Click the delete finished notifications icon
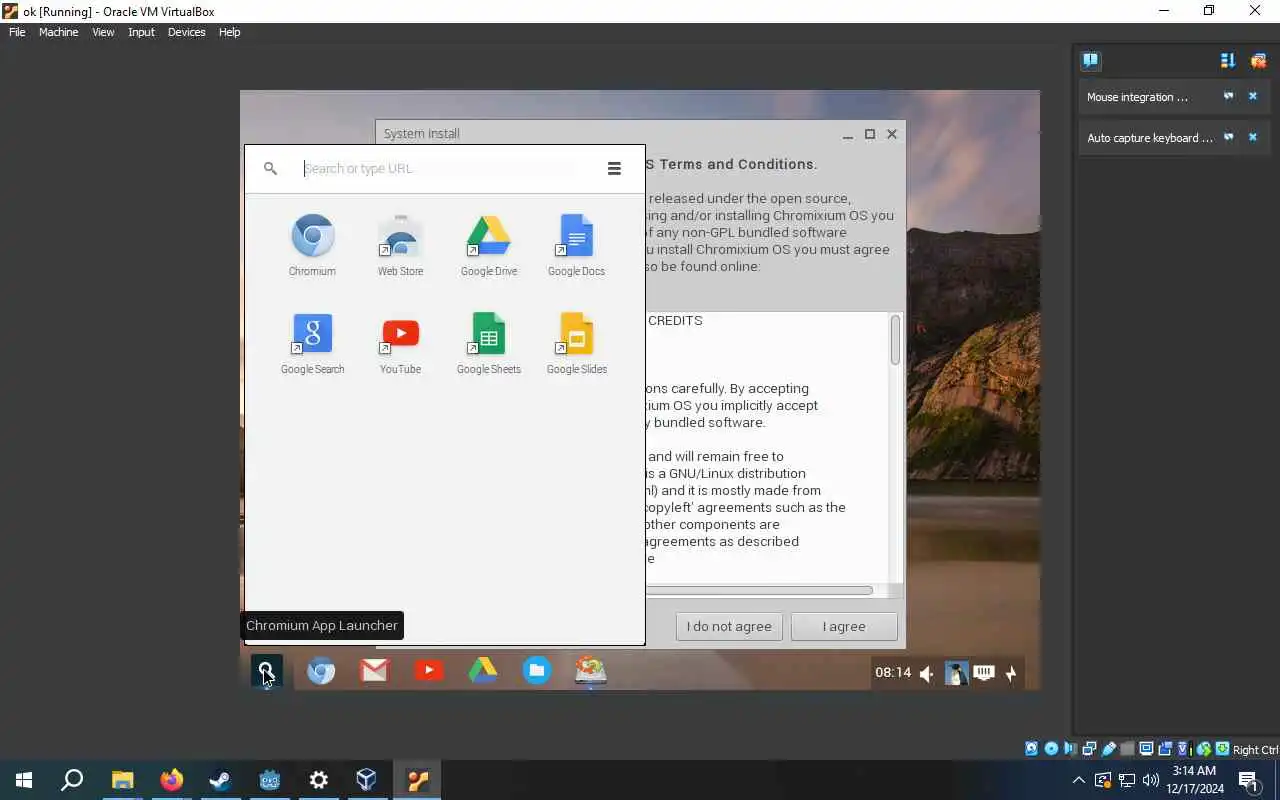1280x800 pixels. click(1258, 61)
